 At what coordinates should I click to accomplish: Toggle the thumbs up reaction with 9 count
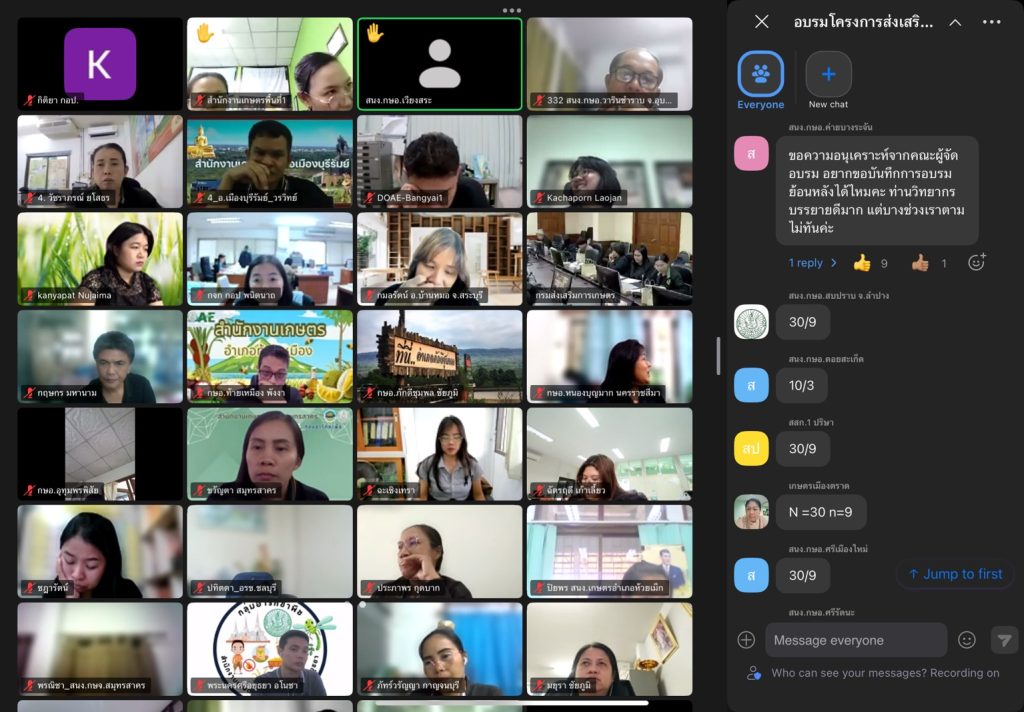click(871, 263)
